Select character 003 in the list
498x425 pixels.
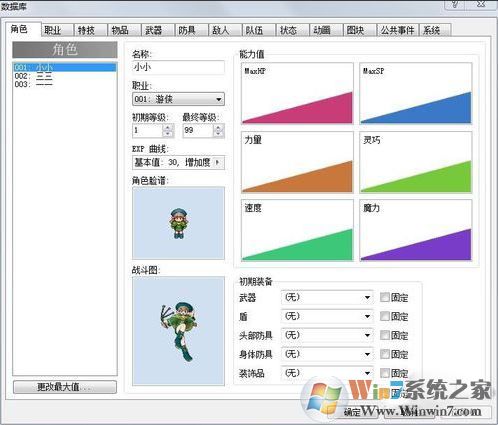point(65,84)
